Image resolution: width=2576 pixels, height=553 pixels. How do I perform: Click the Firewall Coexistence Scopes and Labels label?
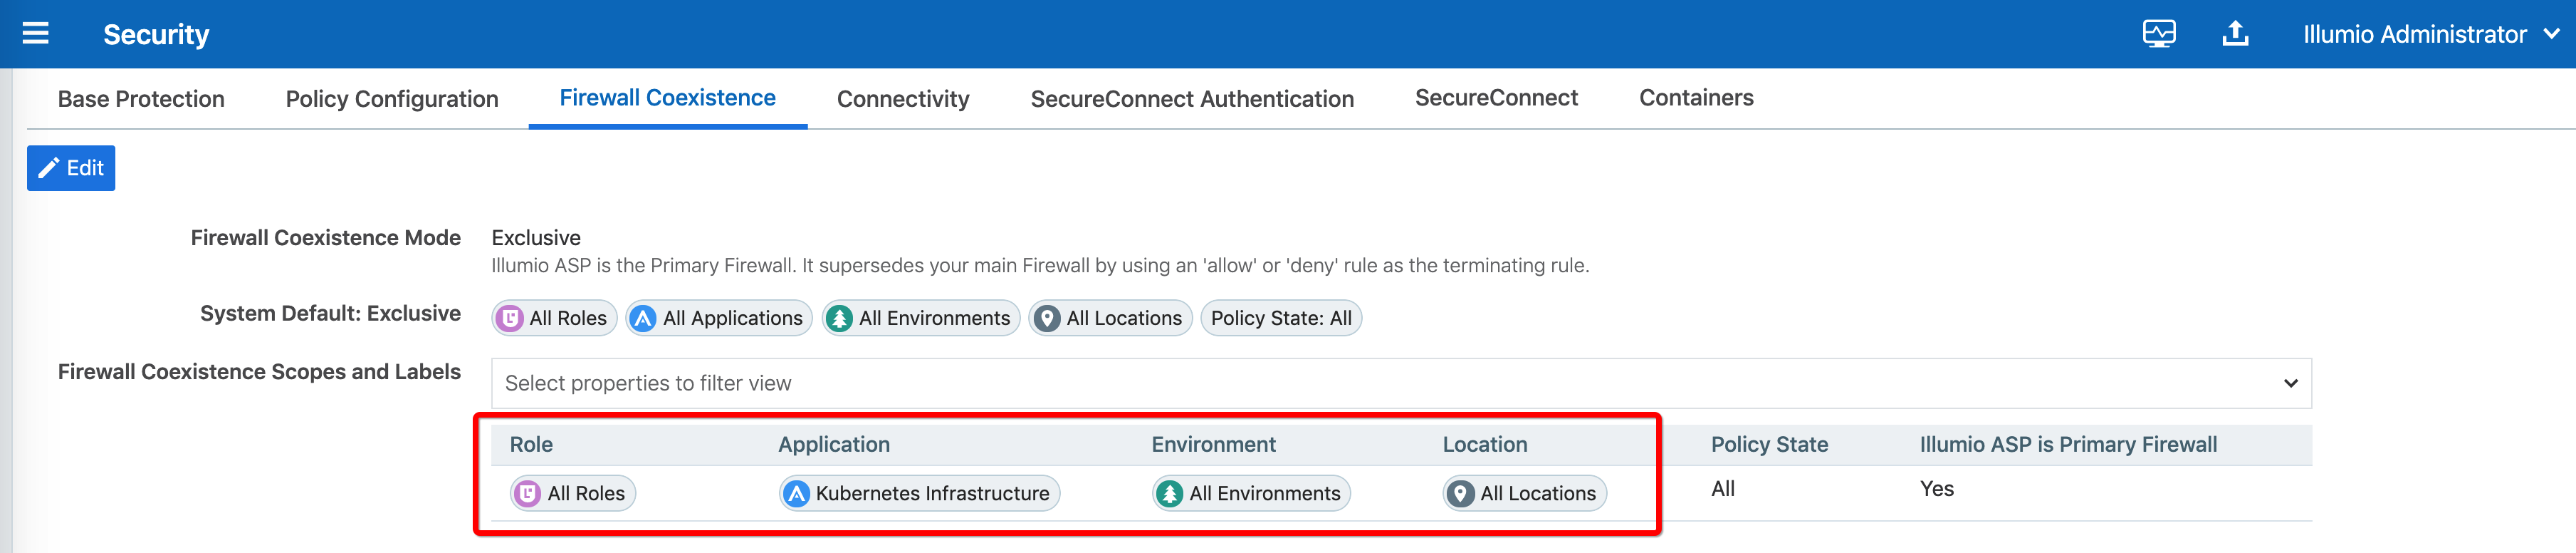(x=259, y=372)
